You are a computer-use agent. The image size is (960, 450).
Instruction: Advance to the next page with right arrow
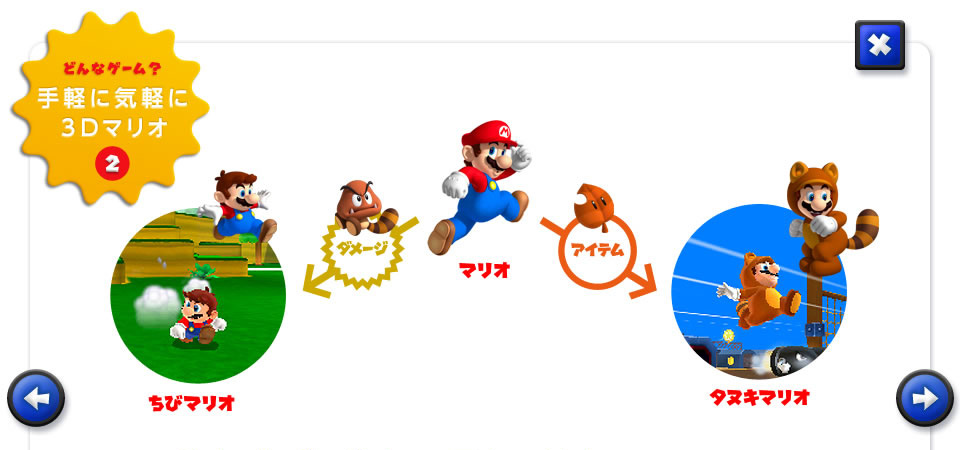(924, 398)
